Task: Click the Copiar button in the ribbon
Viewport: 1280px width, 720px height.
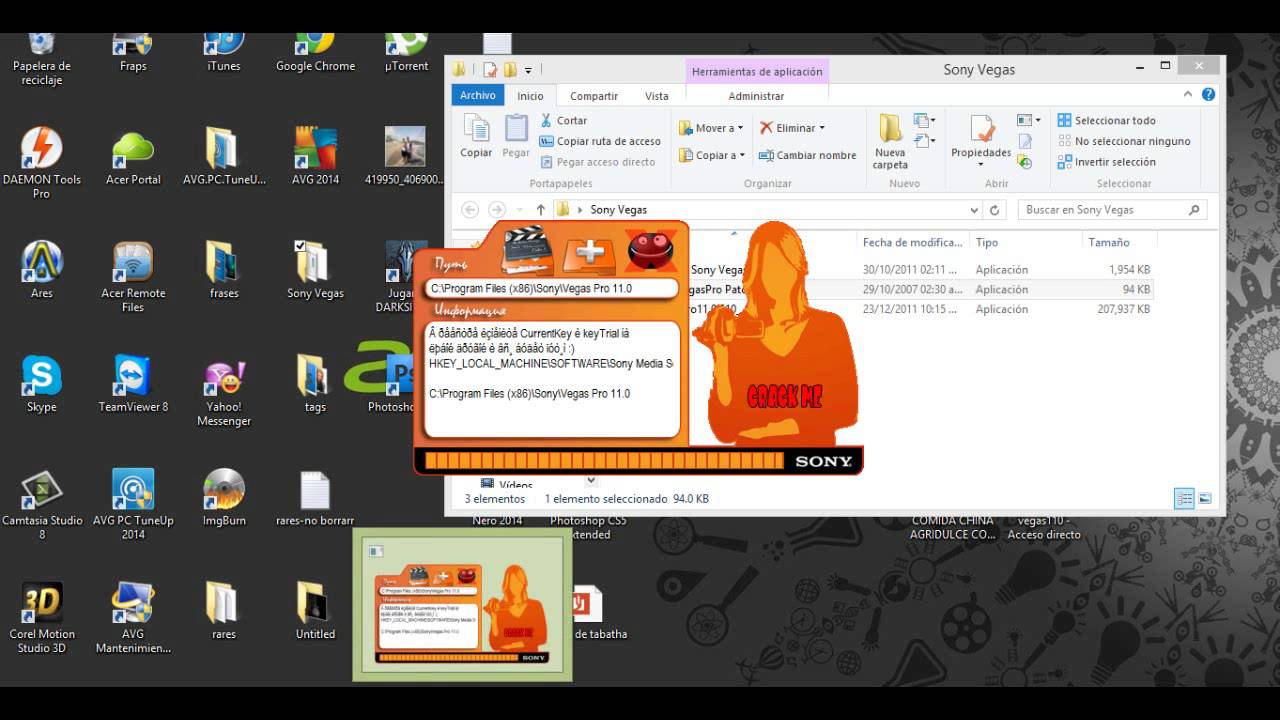Action: point(476,135)
